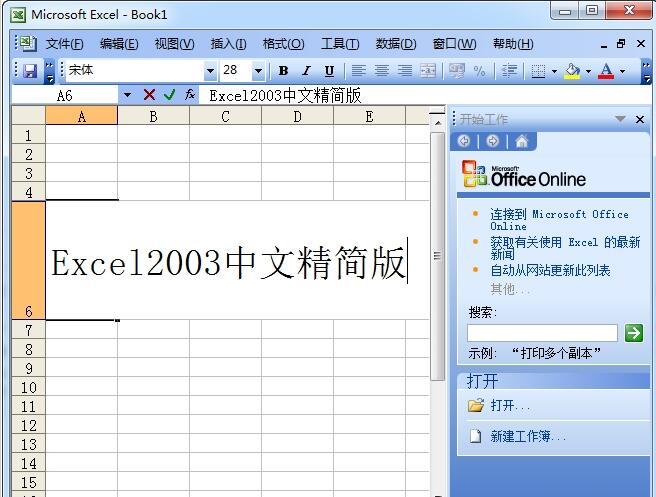Viewport: 656px width, 497px height.
Task: Open the 帮助(H) menu
Action: (x=513, y=44)
